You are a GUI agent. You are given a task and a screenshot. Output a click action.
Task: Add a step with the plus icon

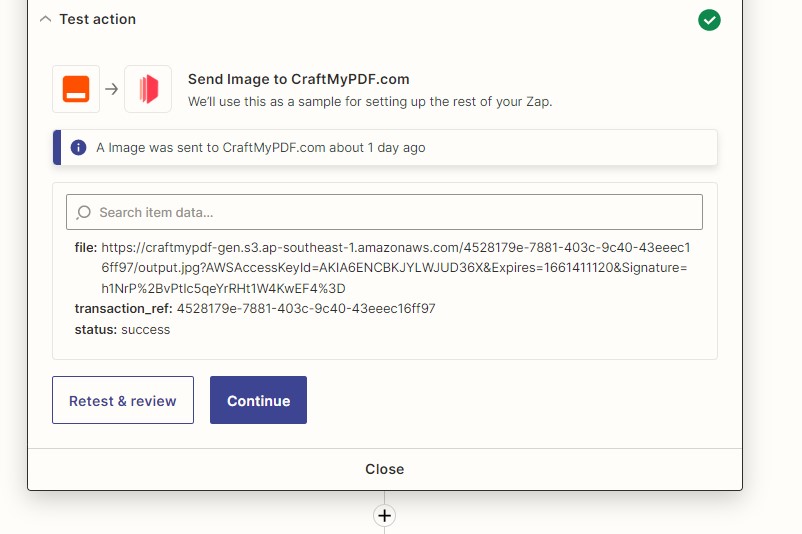(384, 515)
